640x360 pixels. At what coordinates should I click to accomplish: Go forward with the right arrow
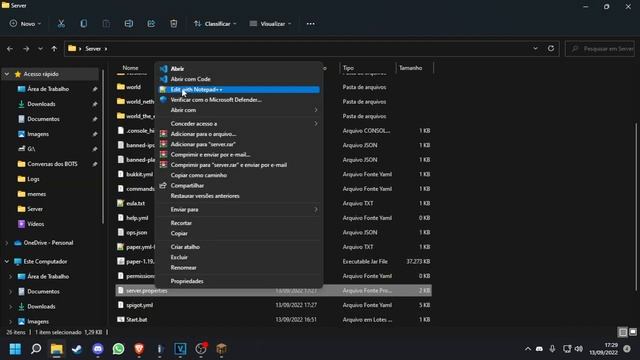click(x=26, y=49)
